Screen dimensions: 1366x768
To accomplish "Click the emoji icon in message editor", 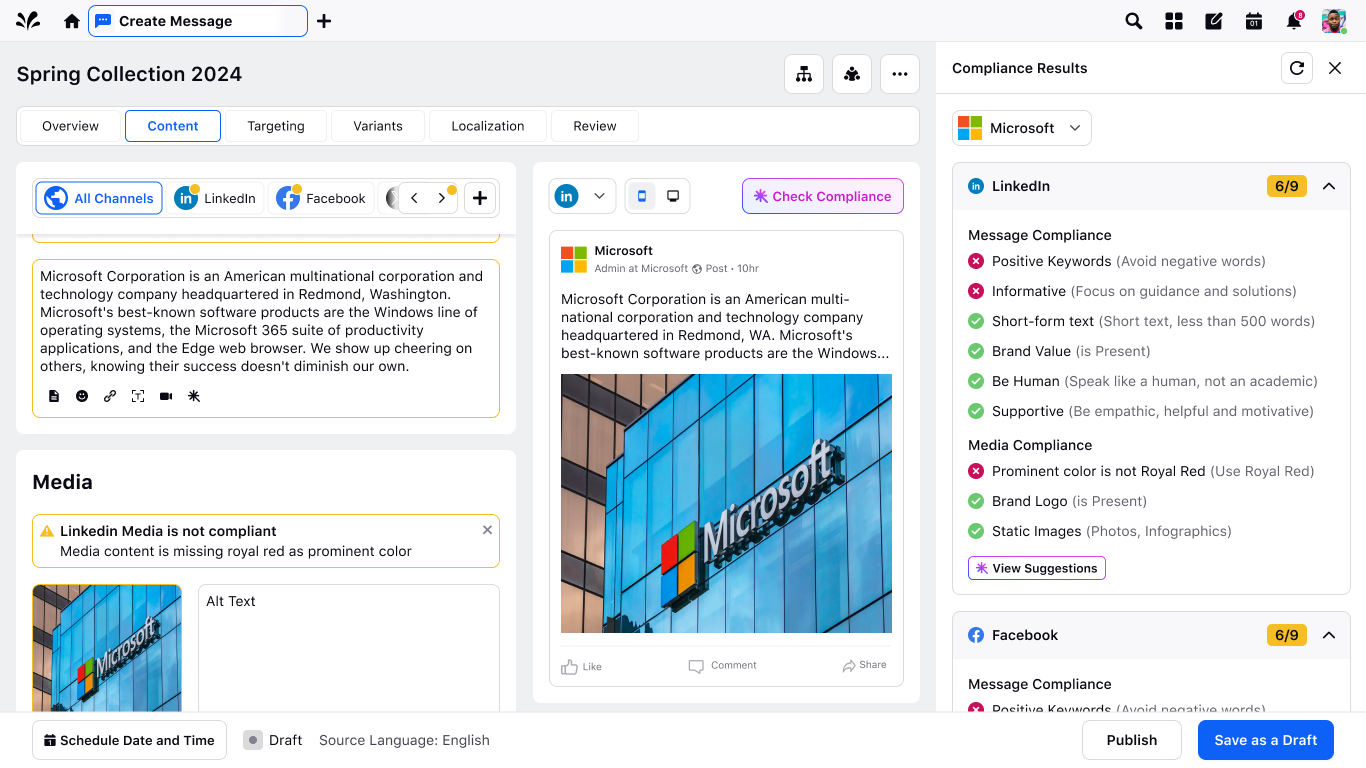I will coord(82,396).
